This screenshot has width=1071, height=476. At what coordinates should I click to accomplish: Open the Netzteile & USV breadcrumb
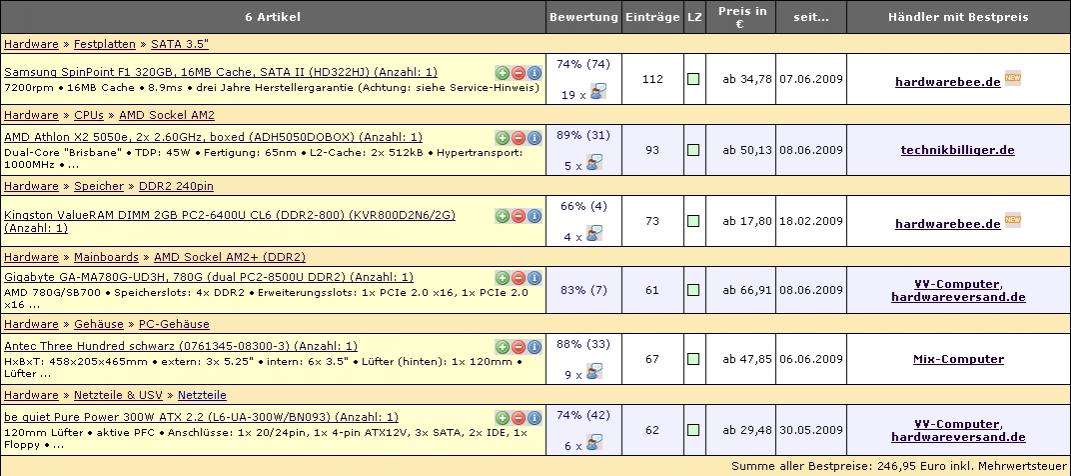(118, 395)
